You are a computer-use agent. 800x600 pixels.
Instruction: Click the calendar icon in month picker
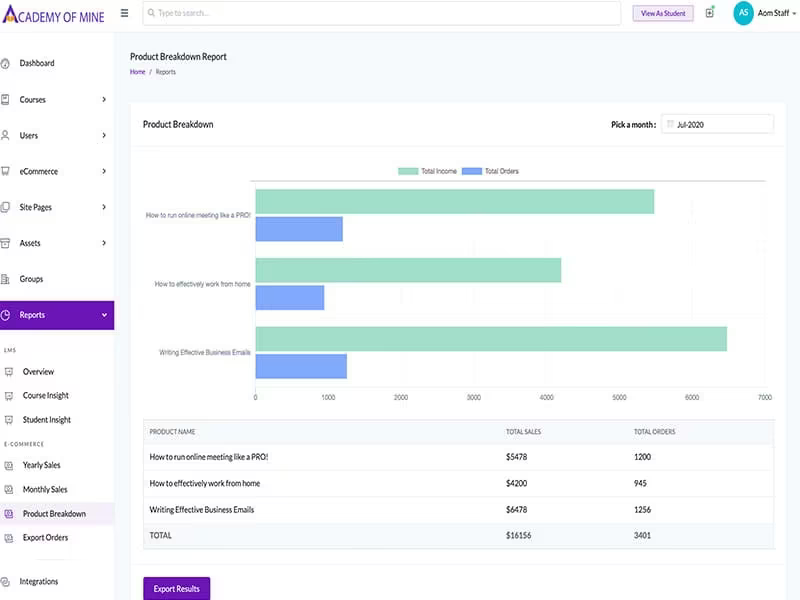tap(670, 124)
